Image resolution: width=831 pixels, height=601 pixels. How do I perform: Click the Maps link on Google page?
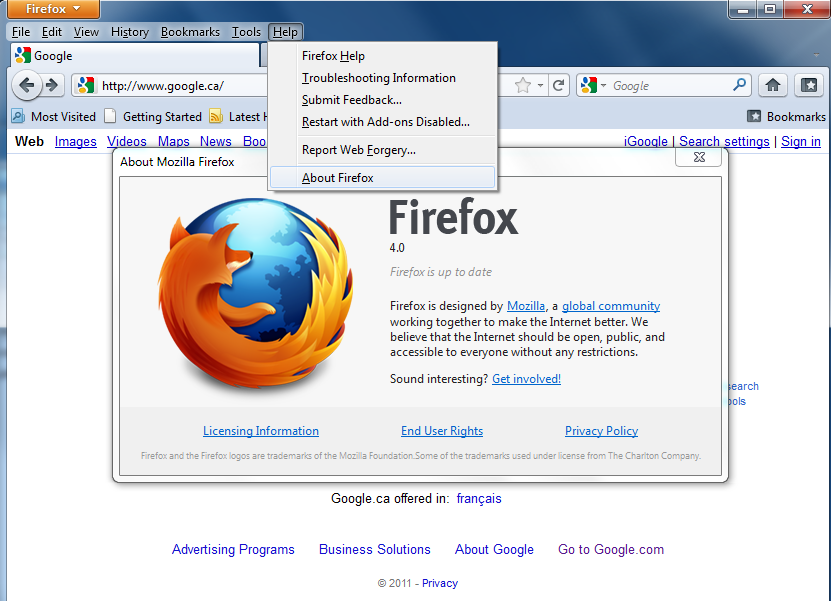173,142
